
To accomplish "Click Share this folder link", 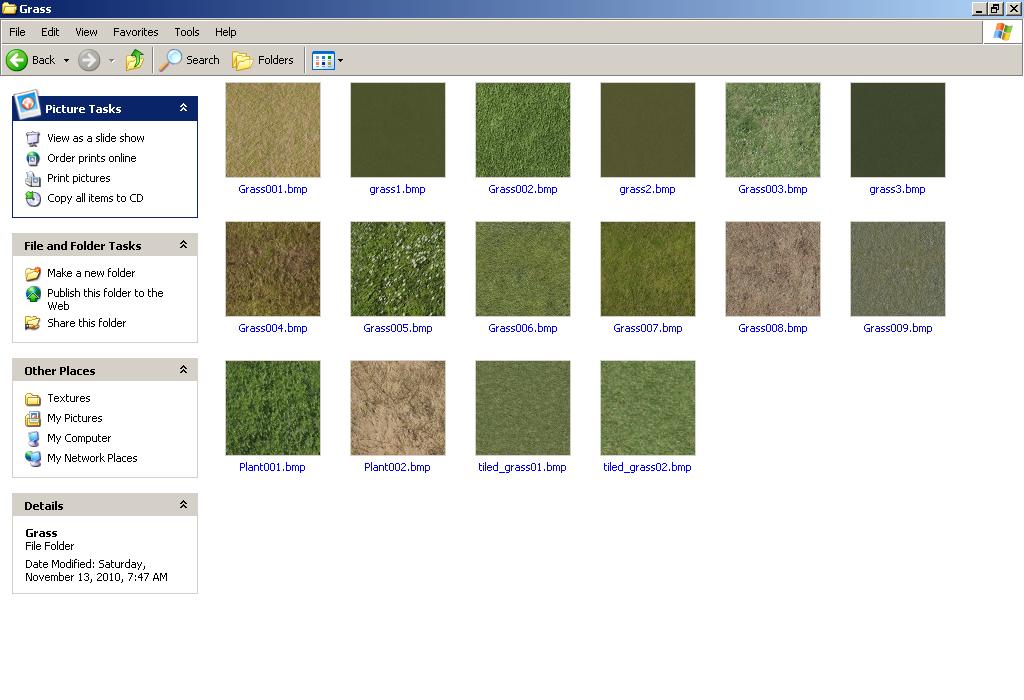I will tap(86, 323).
